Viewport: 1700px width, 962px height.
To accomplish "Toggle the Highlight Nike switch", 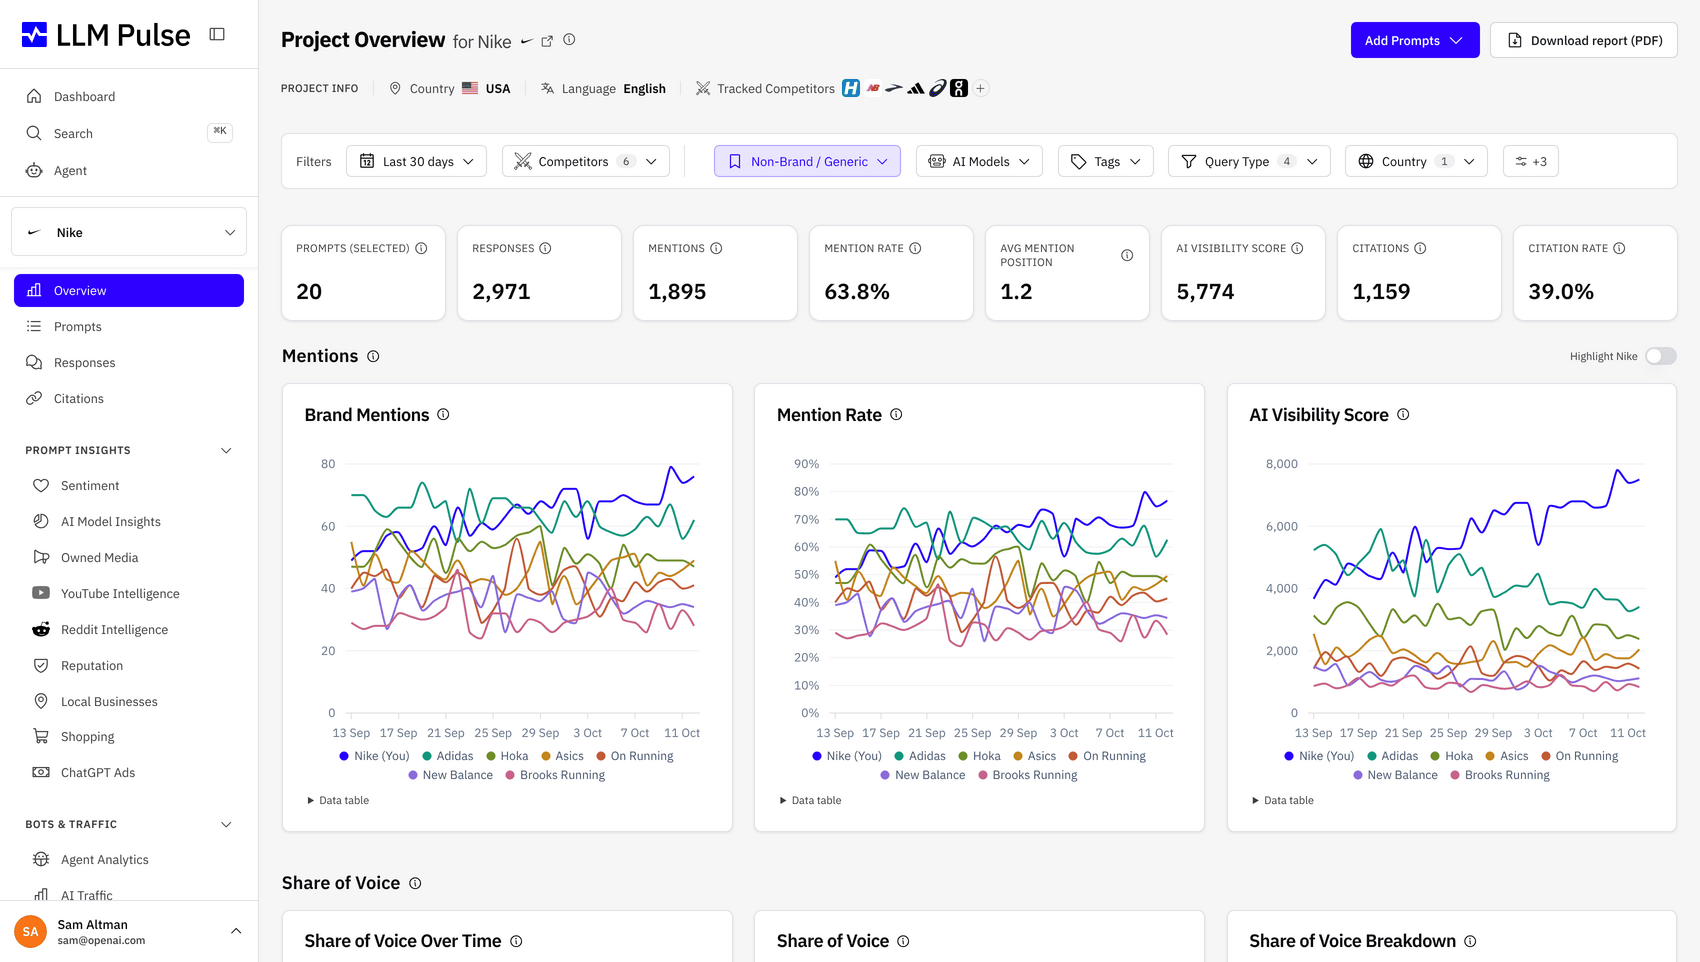I will [1660, 356].
